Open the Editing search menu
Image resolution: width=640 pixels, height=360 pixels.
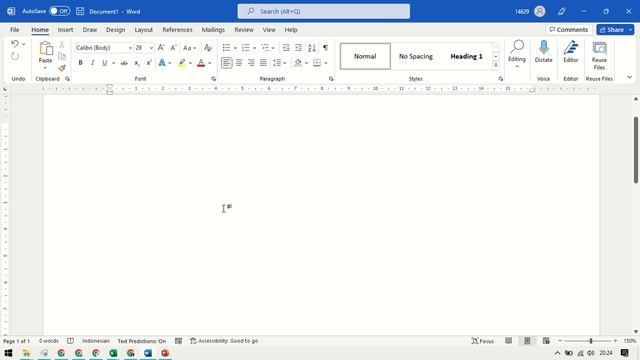[517, 53]
